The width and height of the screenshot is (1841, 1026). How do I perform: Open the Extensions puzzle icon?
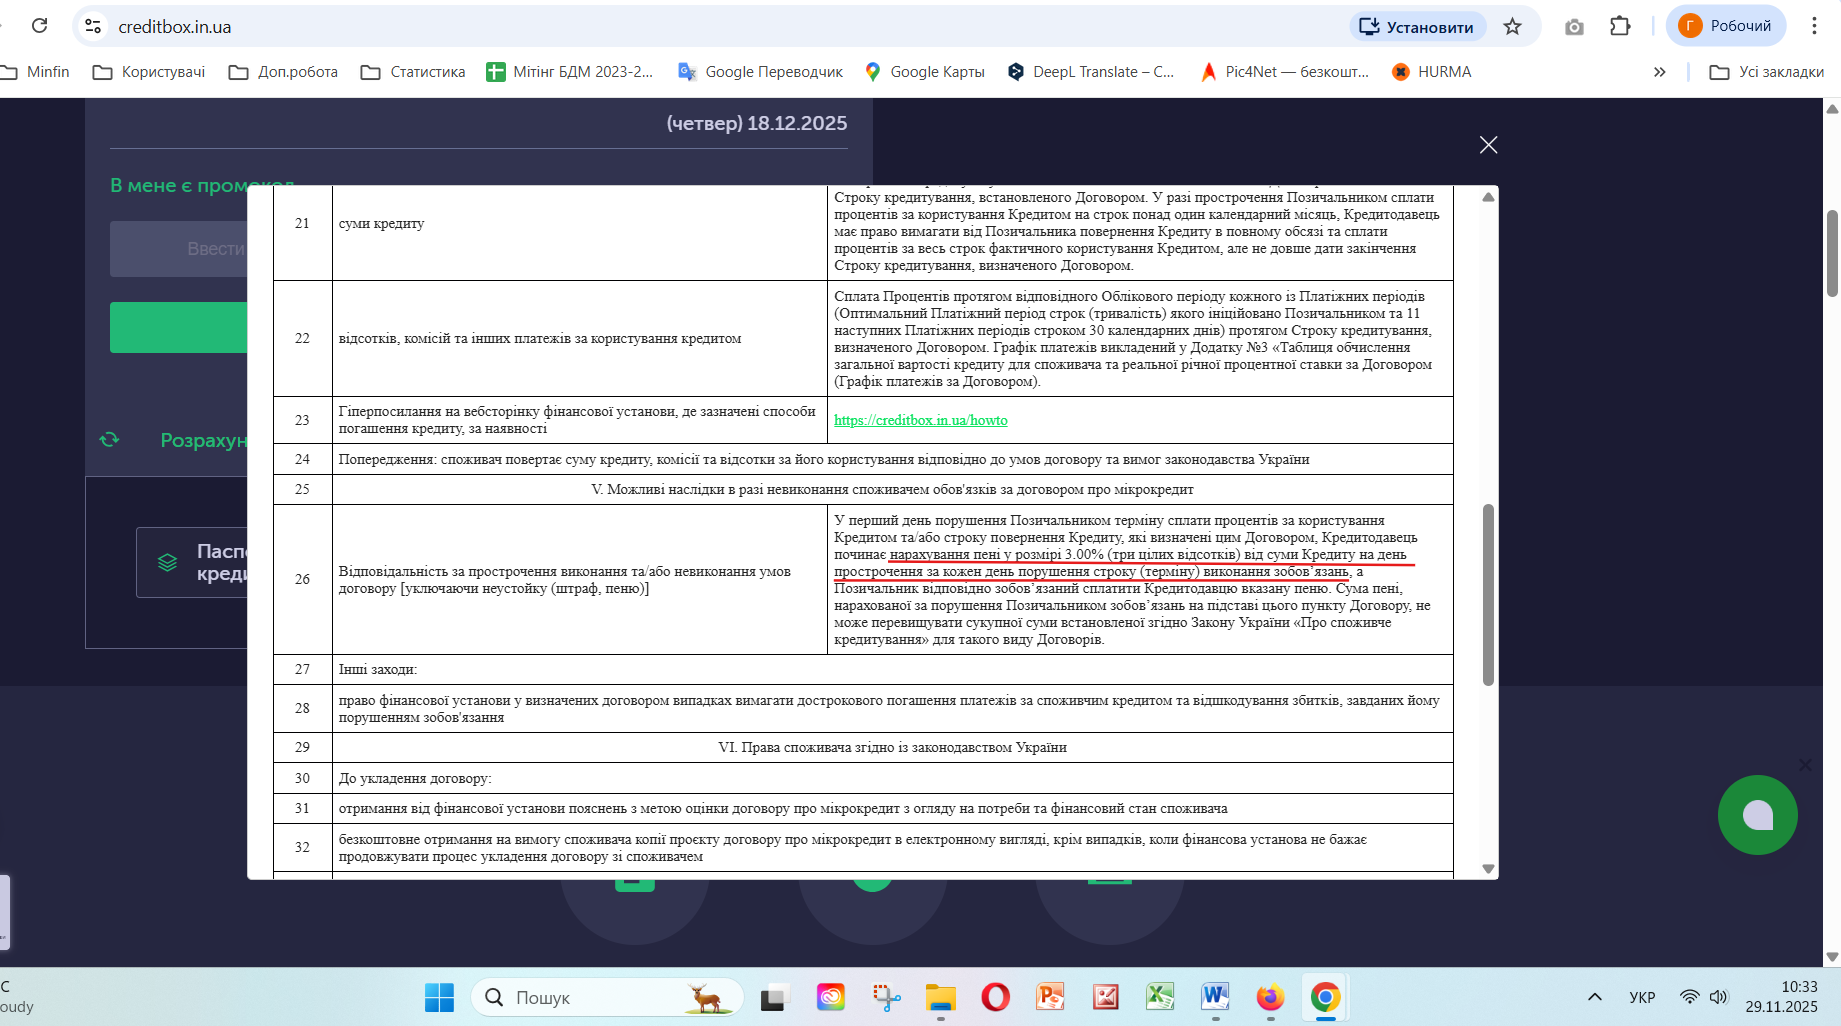(x=1620, y=27)
